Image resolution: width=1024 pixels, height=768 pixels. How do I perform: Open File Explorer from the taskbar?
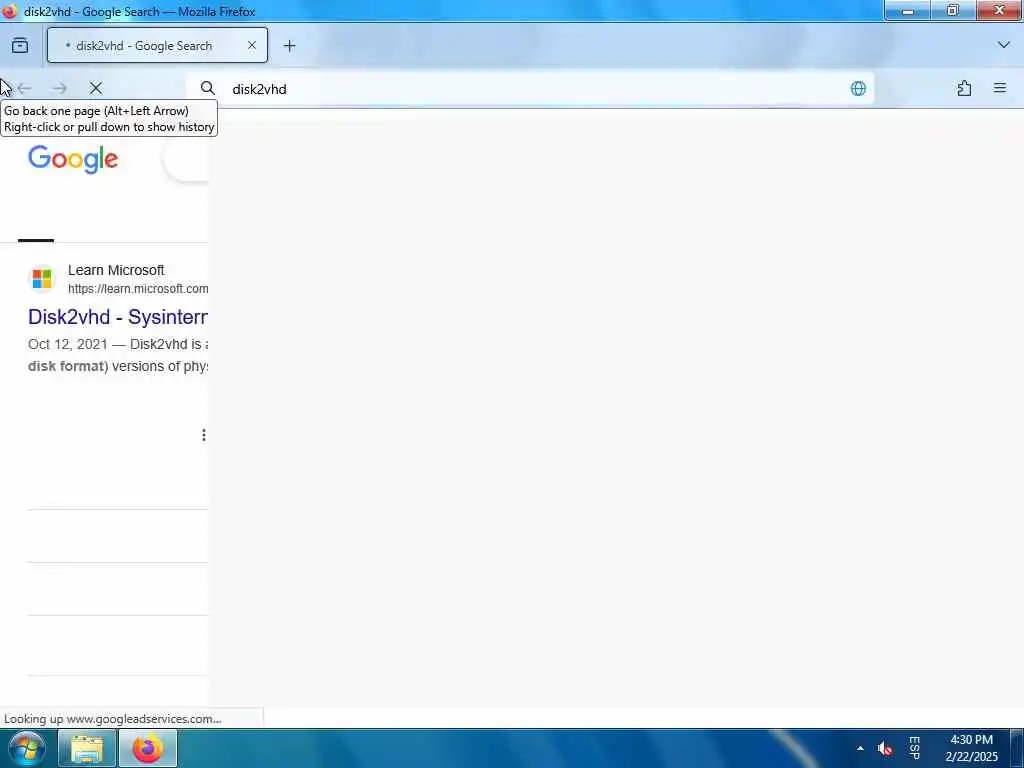pyautogui.click(x=87, y=749)
